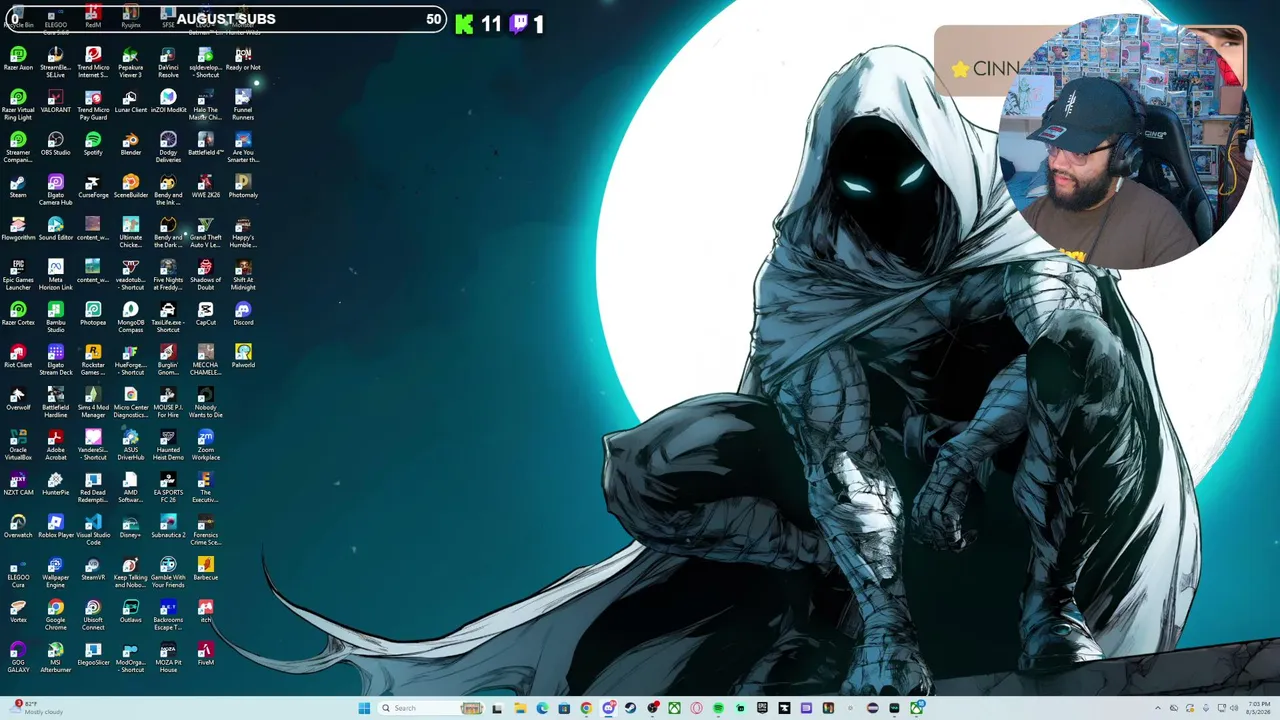Launch Google Chrome from the desktop shortcut
The height and width of the screenshot is (720, 1280).
coord(55,615)
